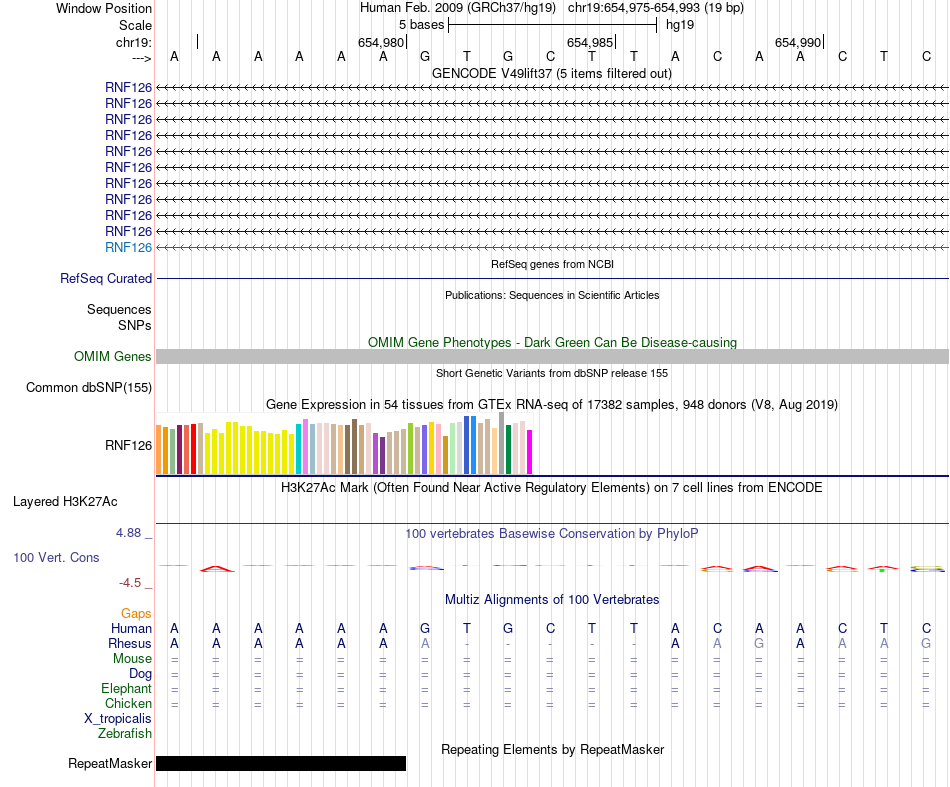
Task: Open the RepeatMasker track label
Action: coord(110,763)
